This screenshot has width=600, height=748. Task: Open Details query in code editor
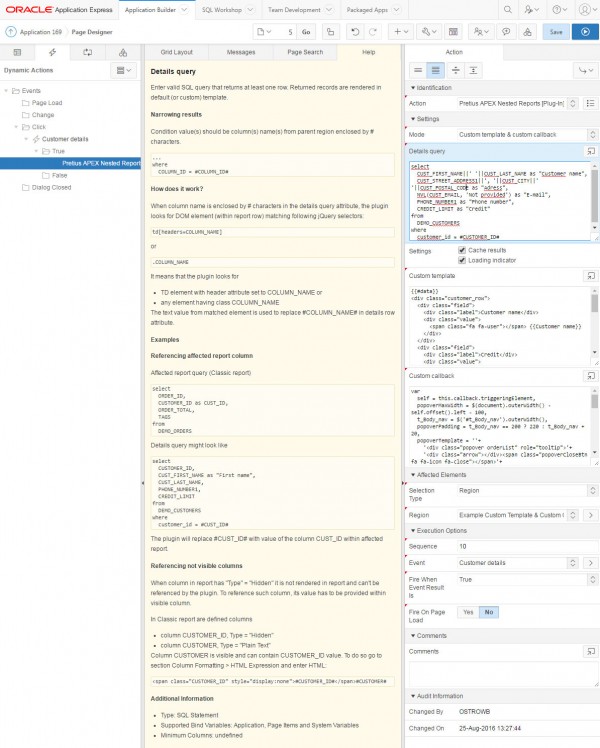pyautogui.click(x=590, y=151)
